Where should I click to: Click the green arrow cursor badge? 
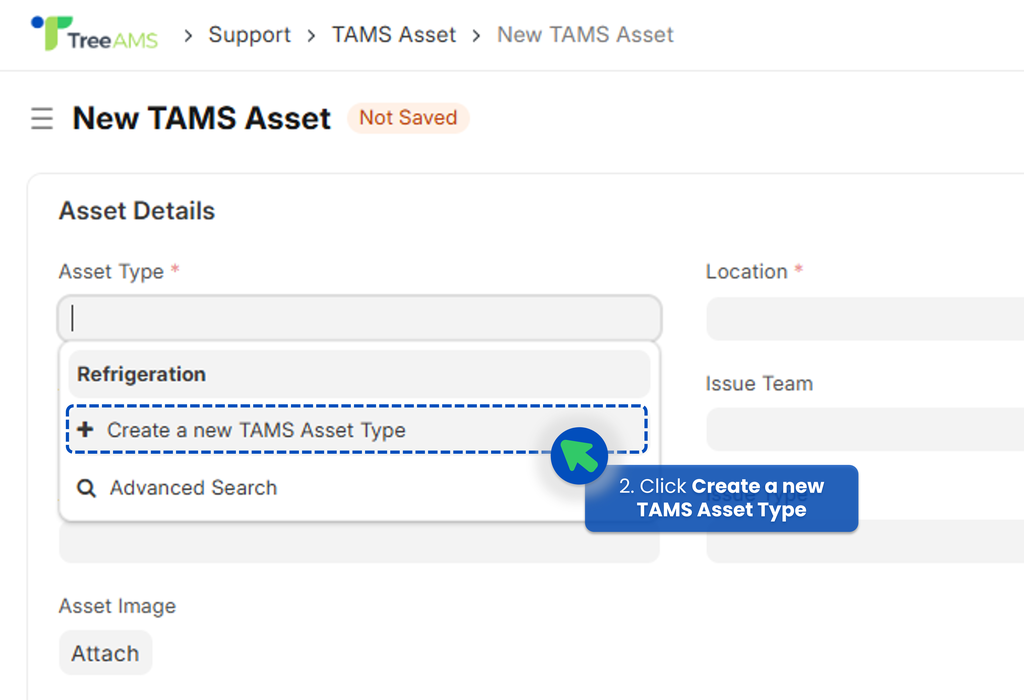(579, 456)
